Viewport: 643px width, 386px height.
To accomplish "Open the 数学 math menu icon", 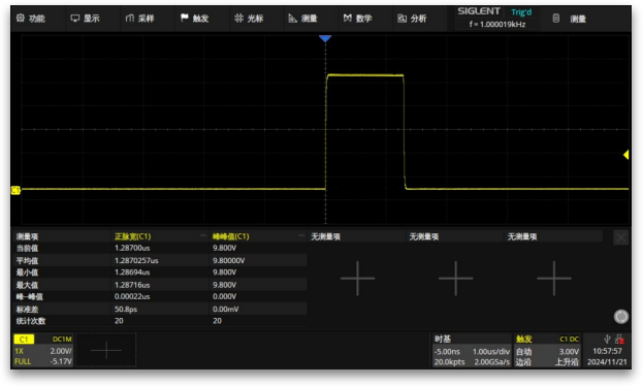I will (x=347, y=18).
